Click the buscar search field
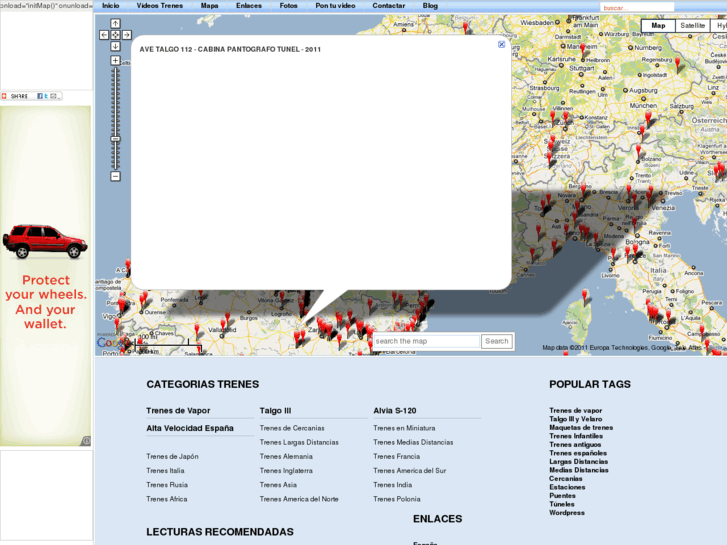Viewport: 727px width, 545px height. coord(637,7)
